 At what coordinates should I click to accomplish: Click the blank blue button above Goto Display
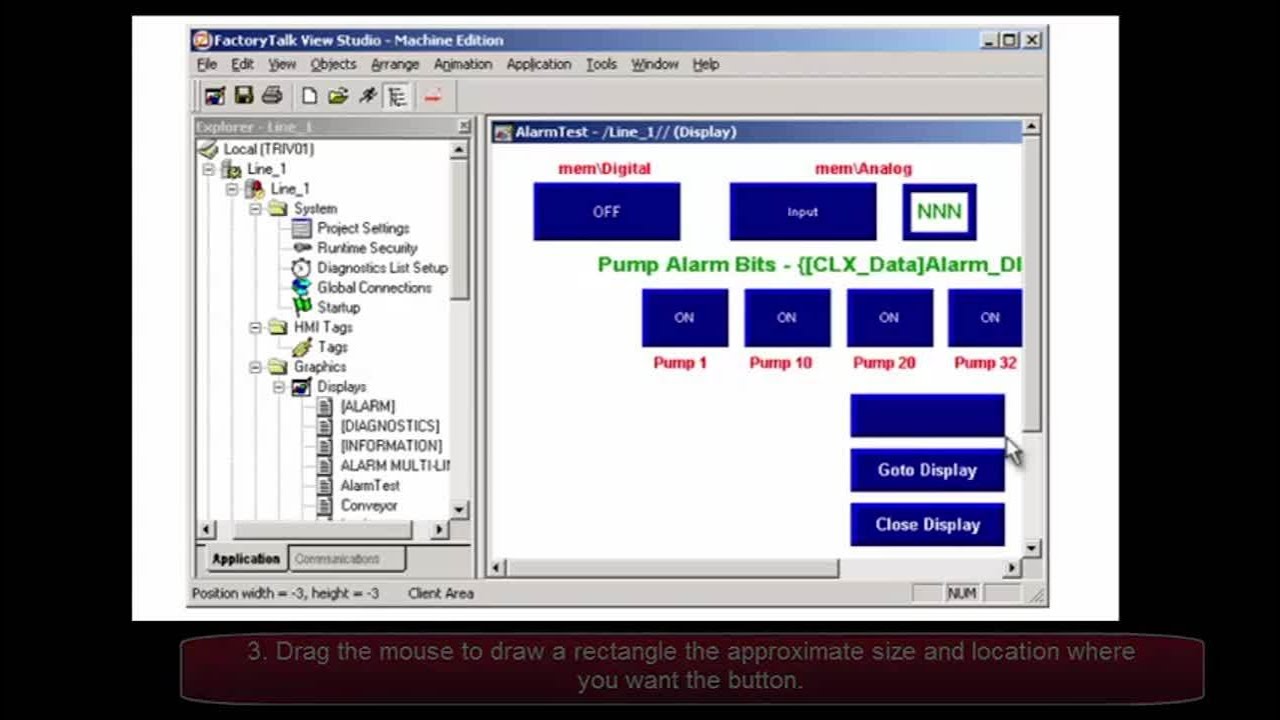click(927, 415)
